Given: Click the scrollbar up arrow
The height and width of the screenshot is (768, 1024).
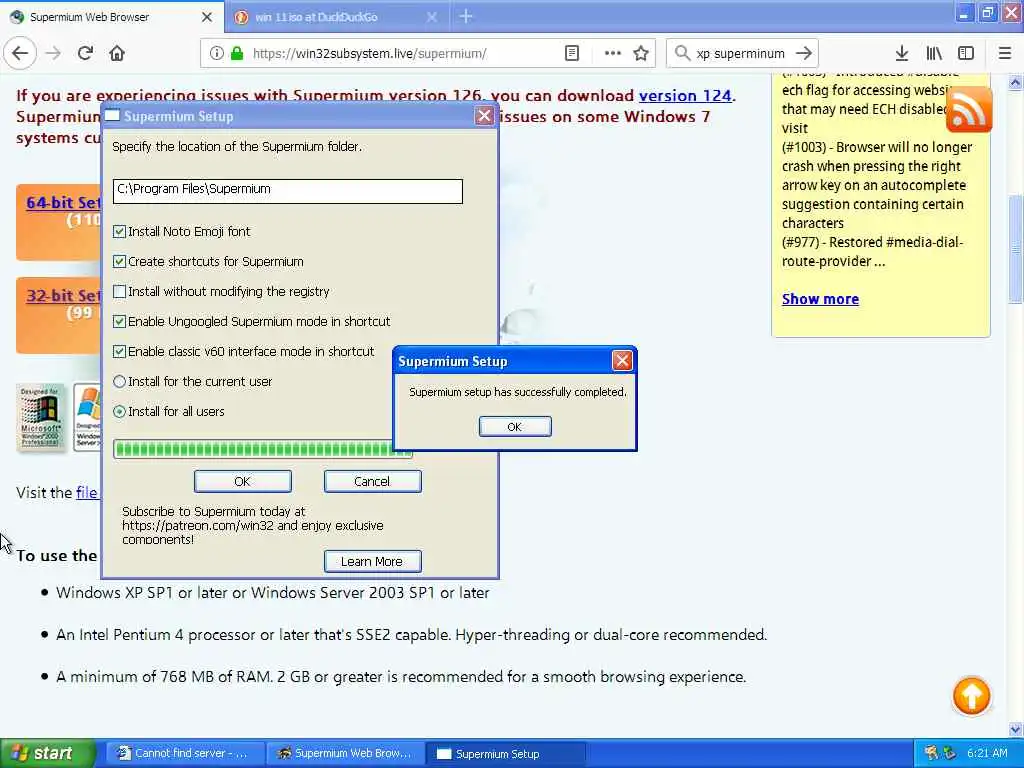Looking at the screenshot, I should 1016,82.
